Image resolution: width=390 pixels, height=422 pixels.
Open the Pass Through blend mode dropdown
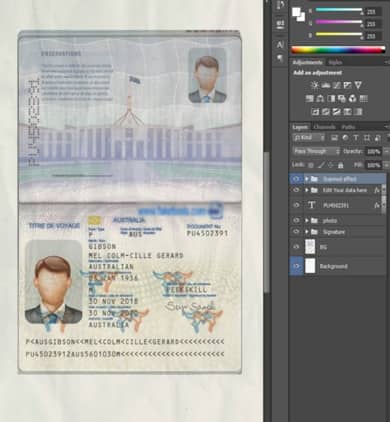point(316,151)
